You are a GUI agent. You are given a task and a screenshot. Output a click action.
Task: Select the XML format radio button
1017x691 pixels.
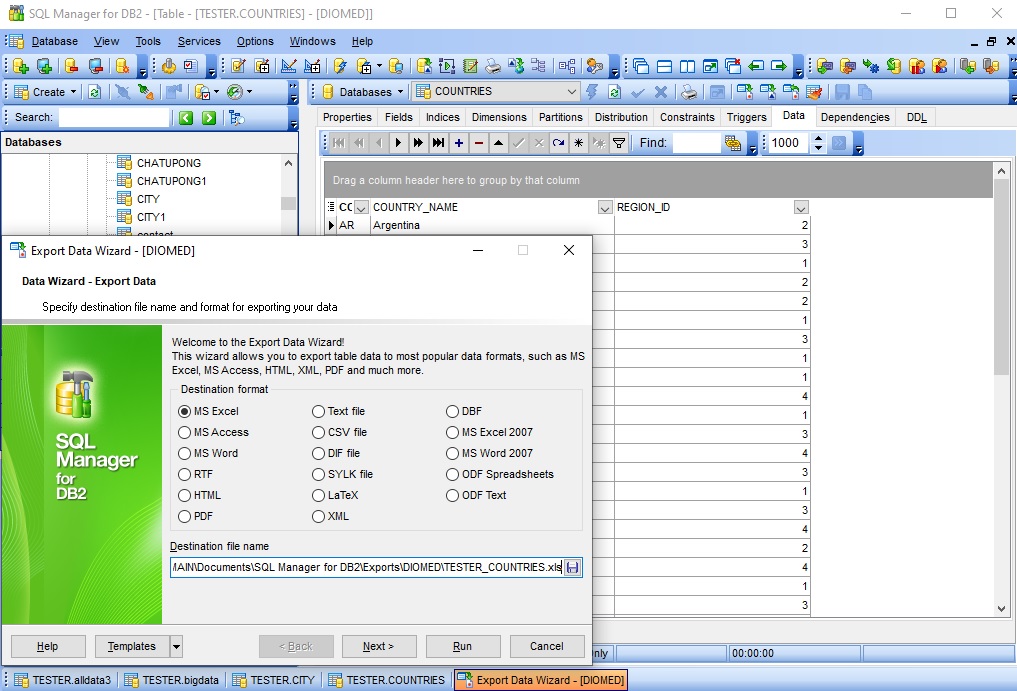tap(318, 516)
